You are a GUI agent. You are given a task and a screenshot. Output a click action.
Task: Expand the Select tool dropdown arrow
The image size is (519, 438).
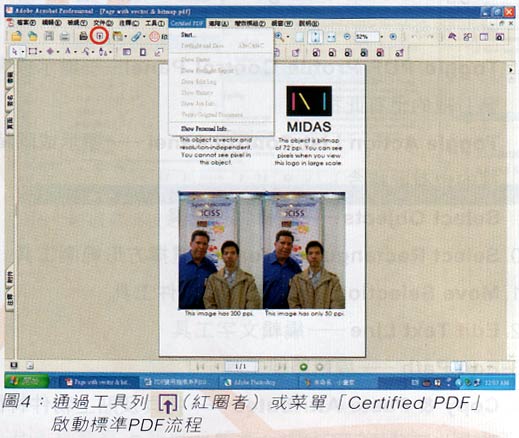point(23,52)
